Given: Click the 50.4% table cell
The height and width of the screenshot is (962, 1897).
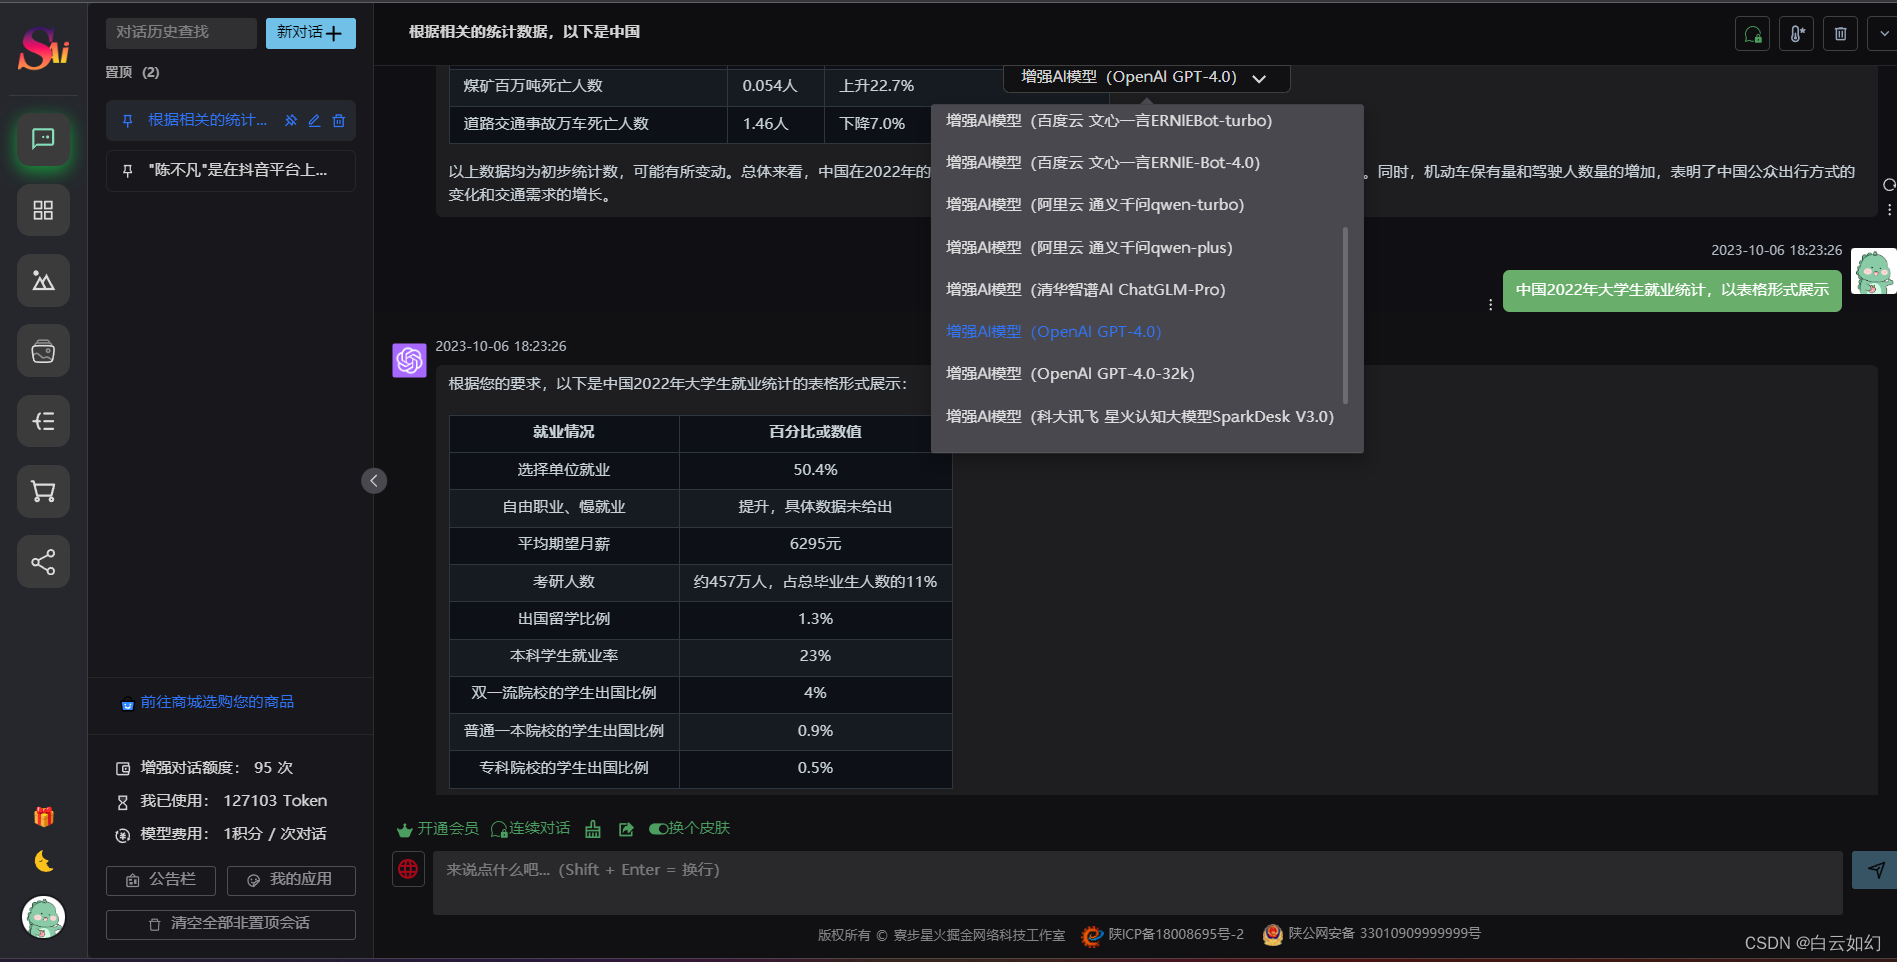Looking at the screenshot, I should point(815,470).
